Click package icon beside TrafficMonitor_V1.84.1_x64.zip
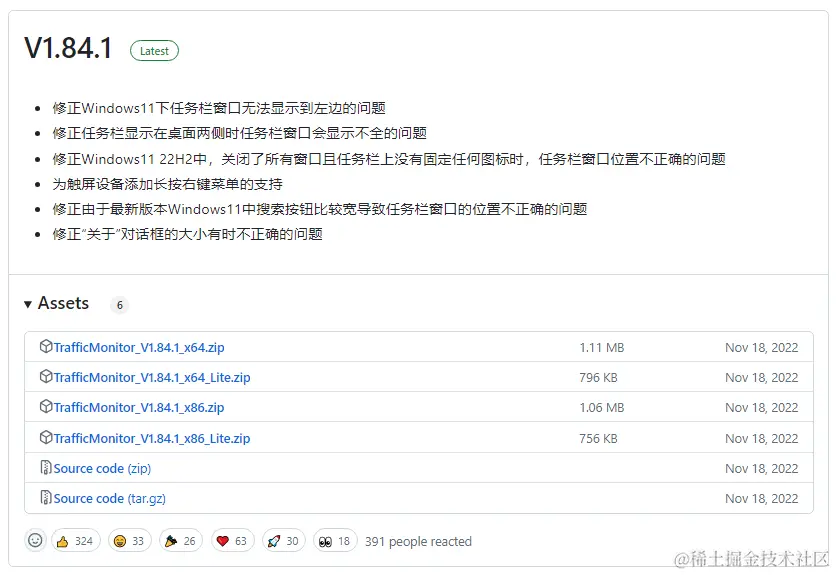This screenshot has height=575, width=836. click(x=46, y=346)
